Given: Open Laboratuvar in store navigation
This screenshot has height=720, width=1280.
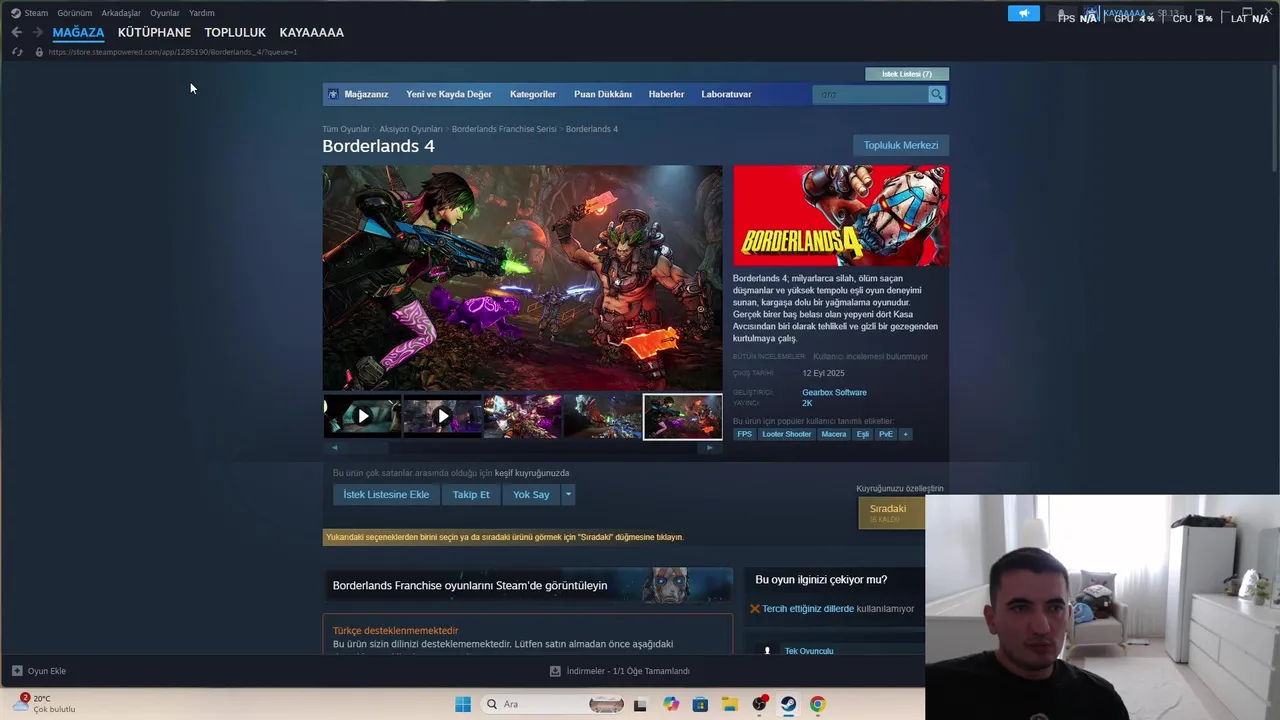Looking at the screenshot, I should click(x=726, y=94).
